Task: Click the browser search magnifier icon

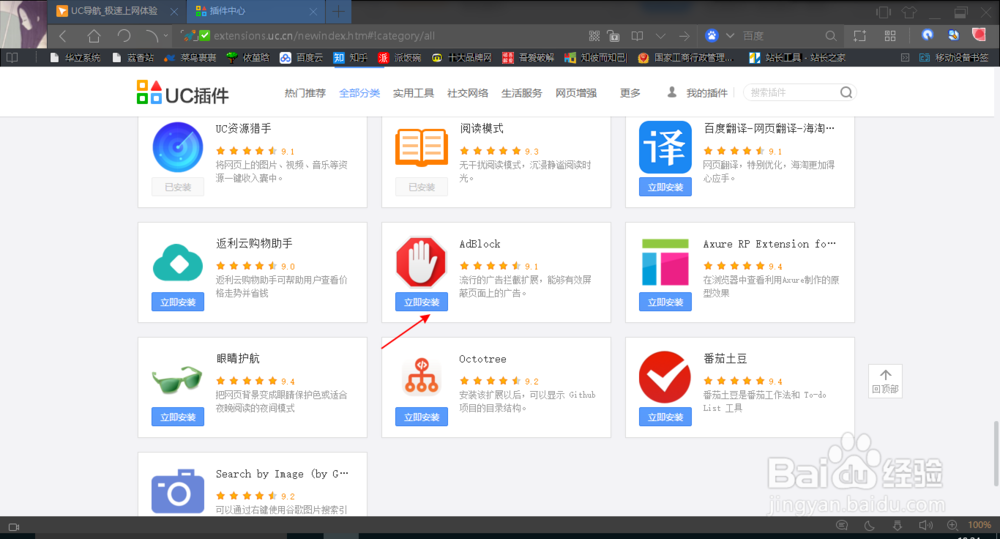Action: coord(830,36)
